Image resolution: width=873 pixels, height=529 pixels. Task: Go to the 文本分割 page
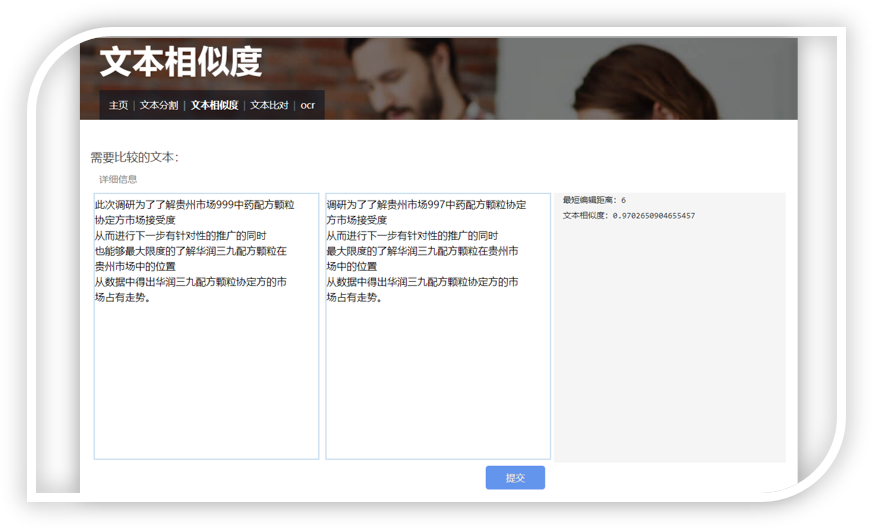159,105
